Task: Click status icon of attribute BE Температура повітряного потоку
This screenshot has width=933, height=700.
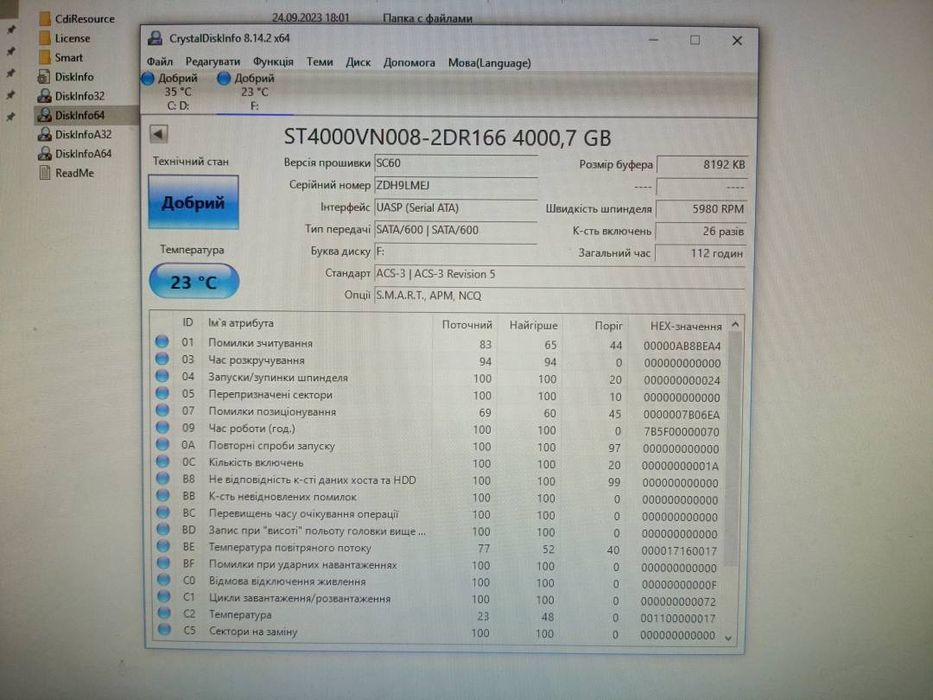Action: click(164, 546)
